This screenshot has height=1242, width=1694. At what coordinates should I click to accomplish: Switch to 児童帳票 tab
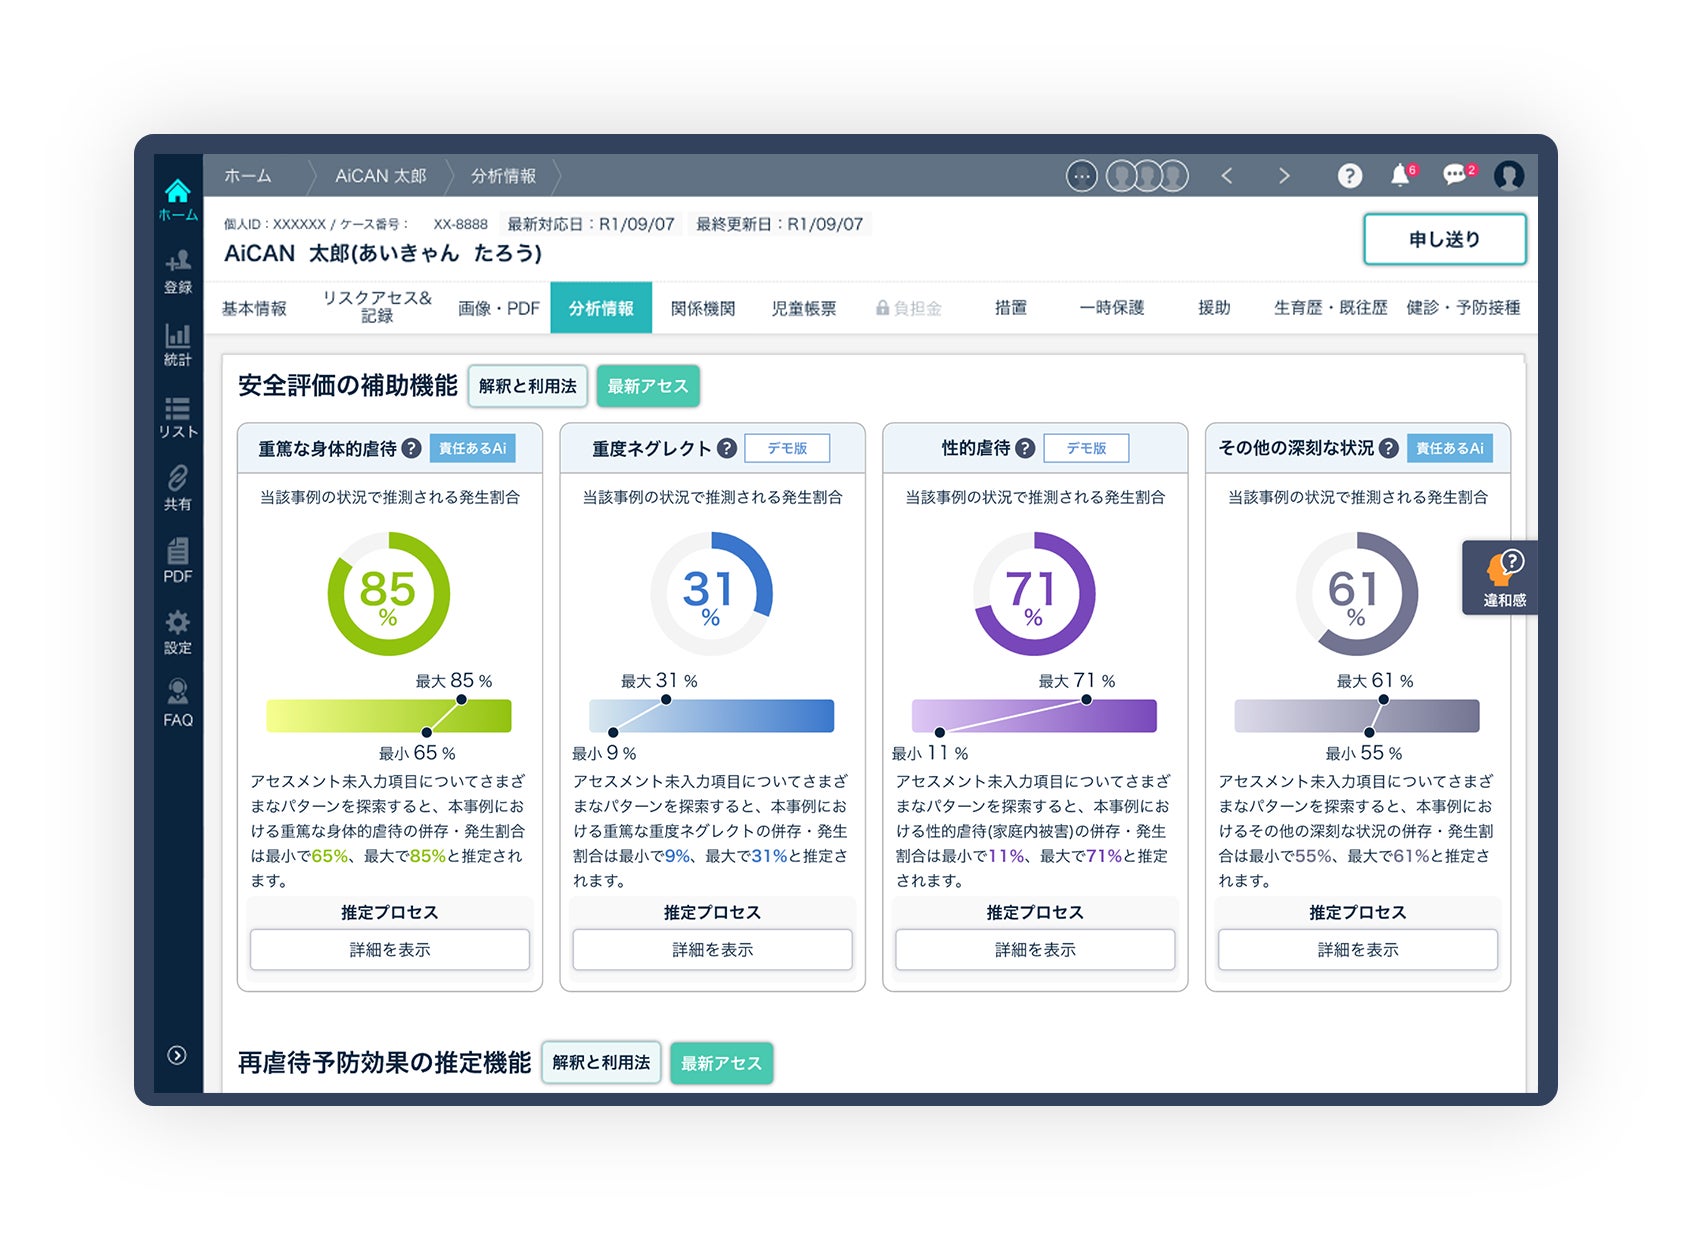click(x=804, y=308)
